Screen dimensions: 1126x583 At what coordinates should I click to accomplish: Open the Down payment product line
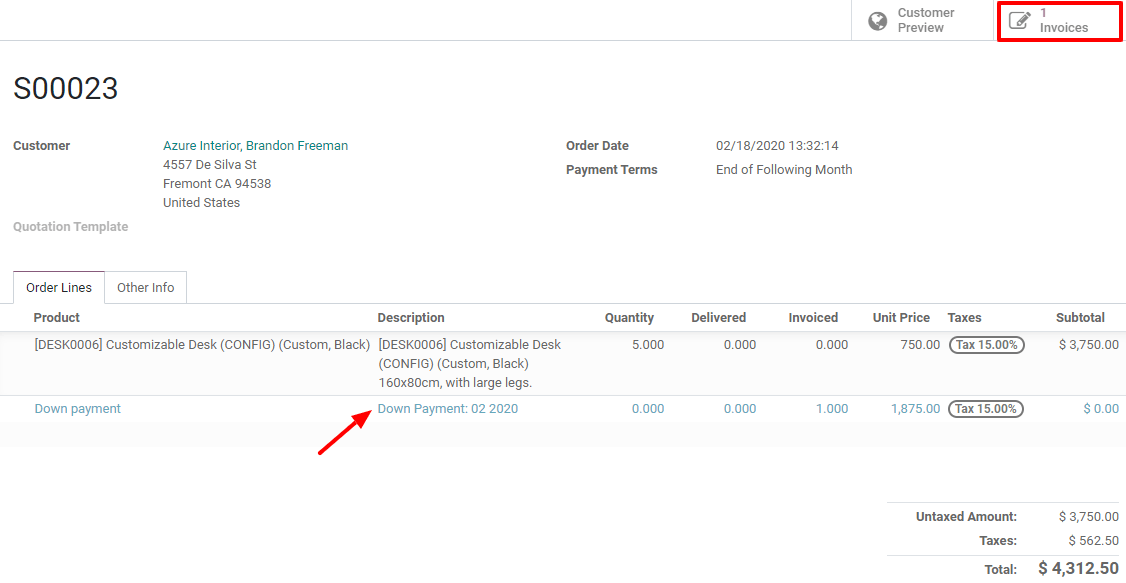pyautogui.click(x=77, y=408)
